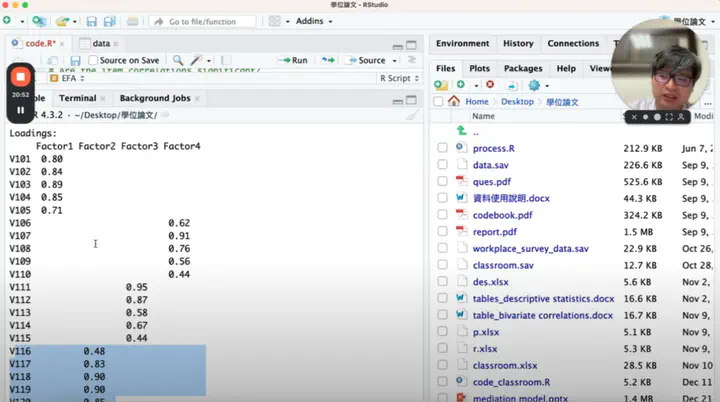
Task: Go up to parent folder icon
Action: [x=461, y=131]
